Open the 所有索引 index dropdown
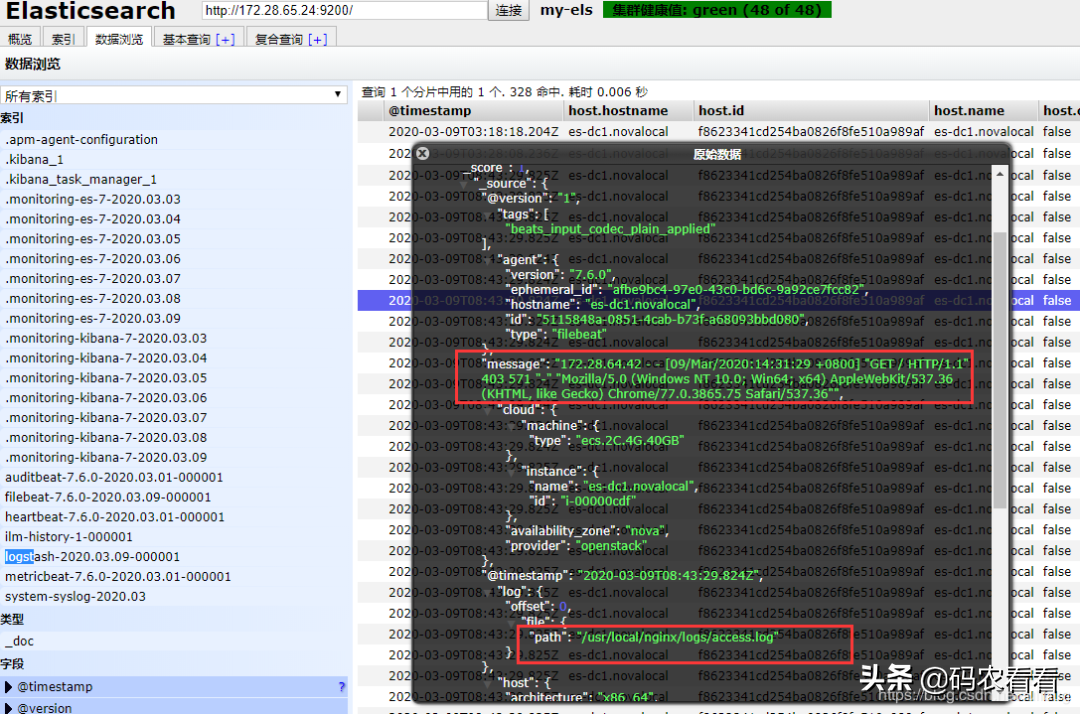1080x714 pixels. (x=174, y=95)
